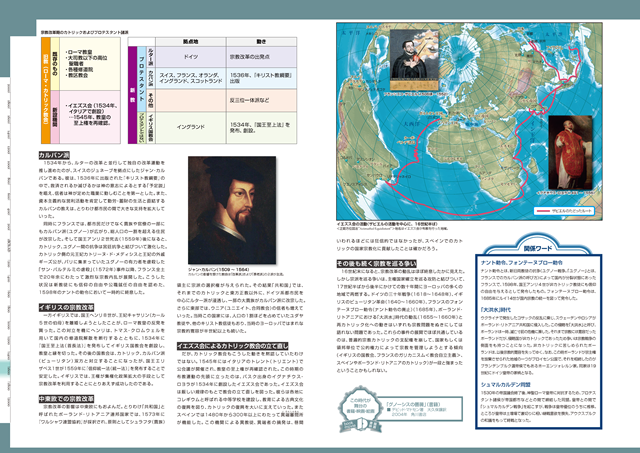
Task: Select the イエズス会（1534年、イタリアで創設） cell
Action: pyautogui.click(x=90, y=117)
